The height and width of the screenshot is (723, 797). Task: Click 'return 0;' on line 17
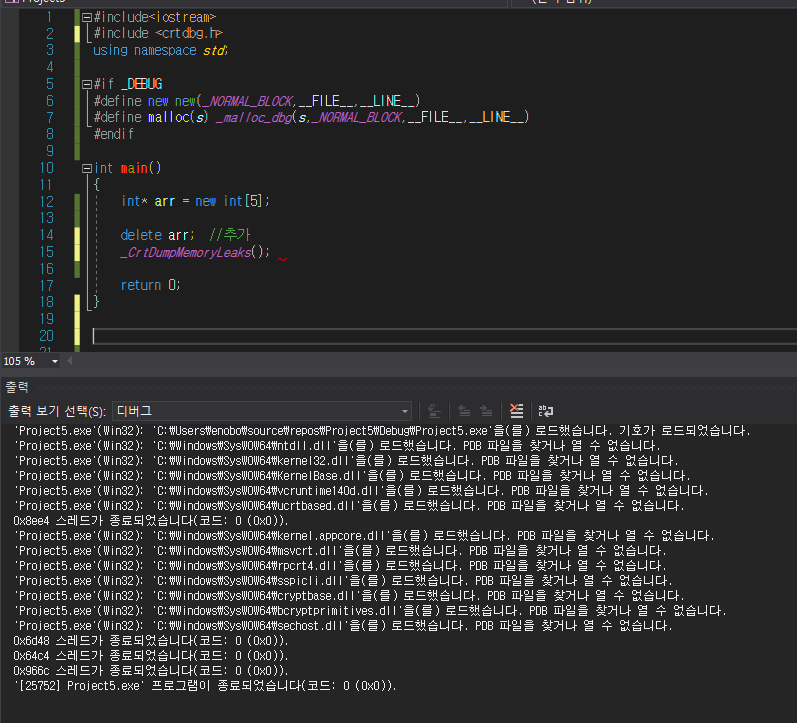click(150, 285)
